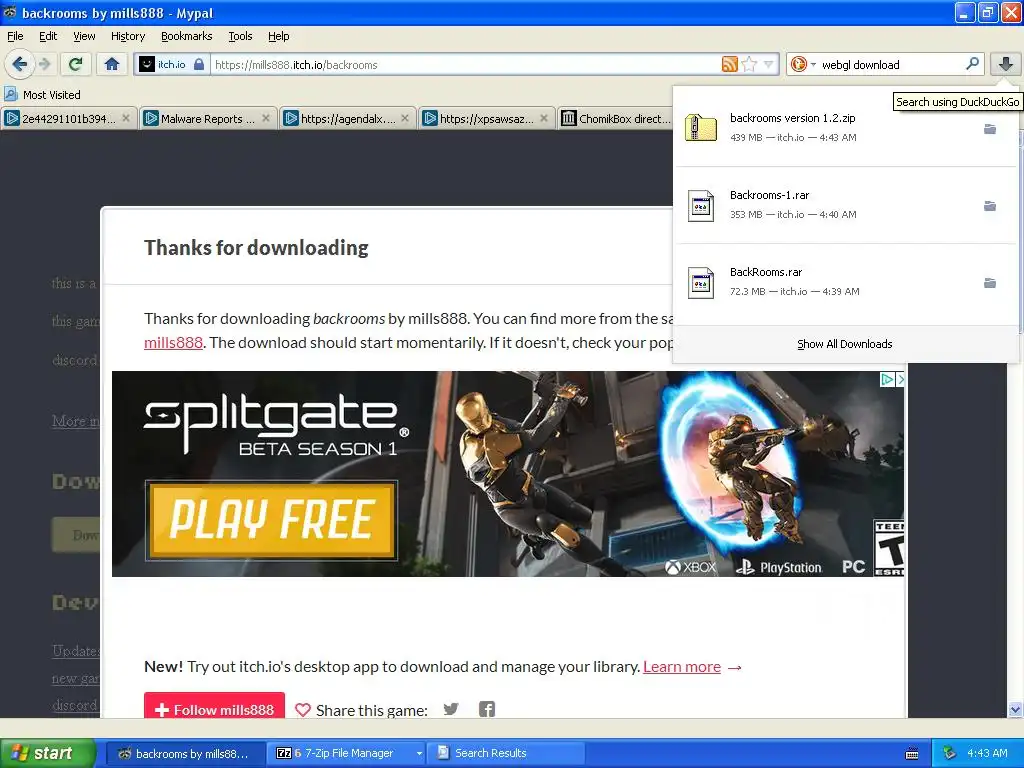This screenshot has height=768, width=1024.
Task: Open the File menu
Action: pos(15,36)
